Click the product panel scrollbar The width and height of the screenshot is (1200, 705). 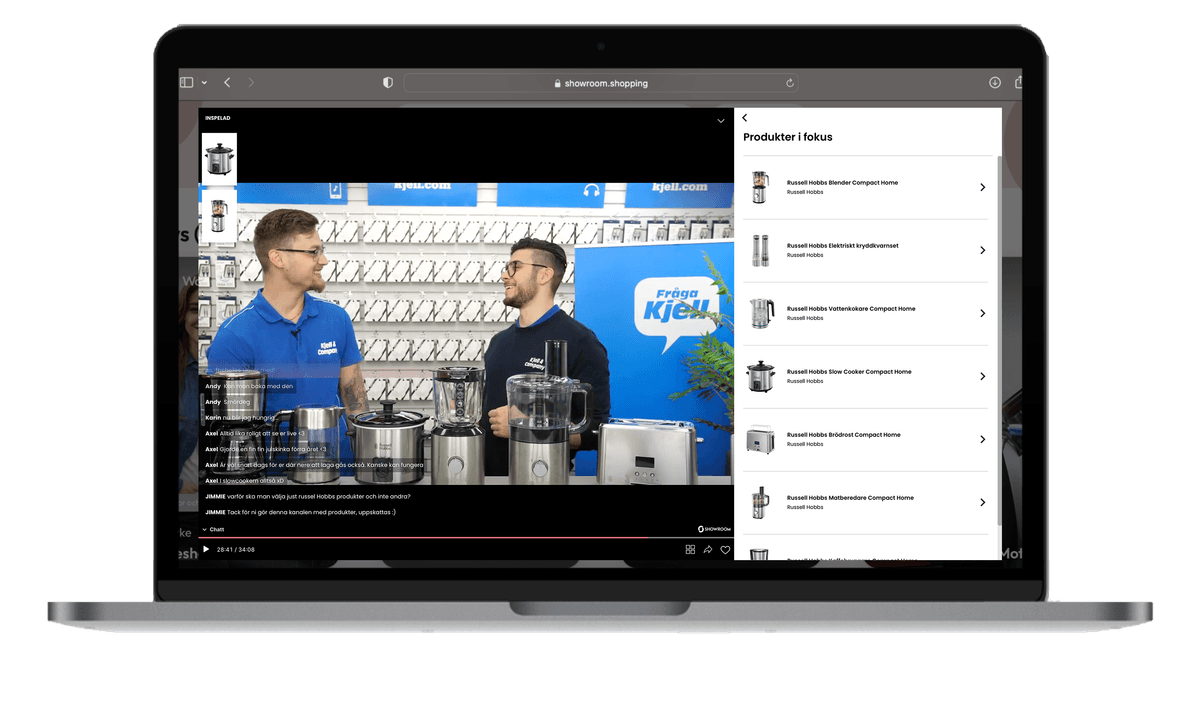(x=998, y=340)
